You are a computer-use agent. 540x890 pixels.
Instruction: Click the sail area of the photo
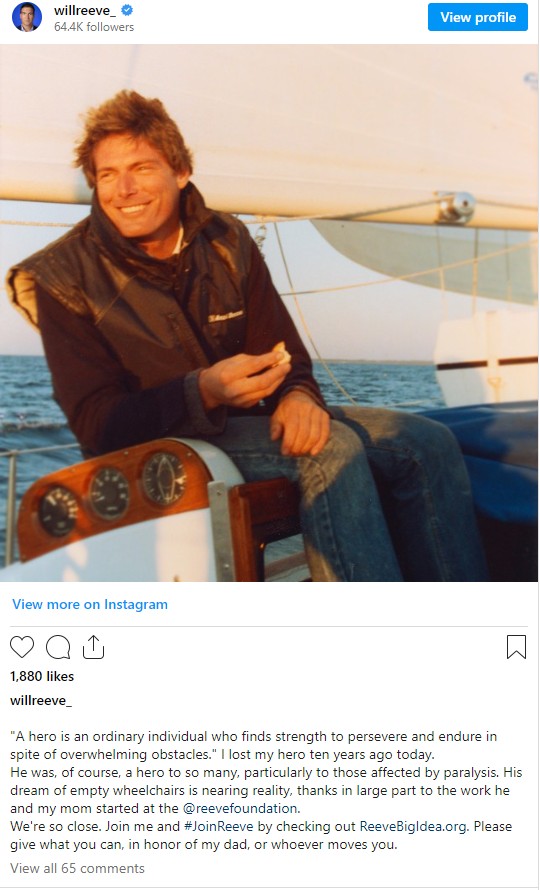(341, 125)
